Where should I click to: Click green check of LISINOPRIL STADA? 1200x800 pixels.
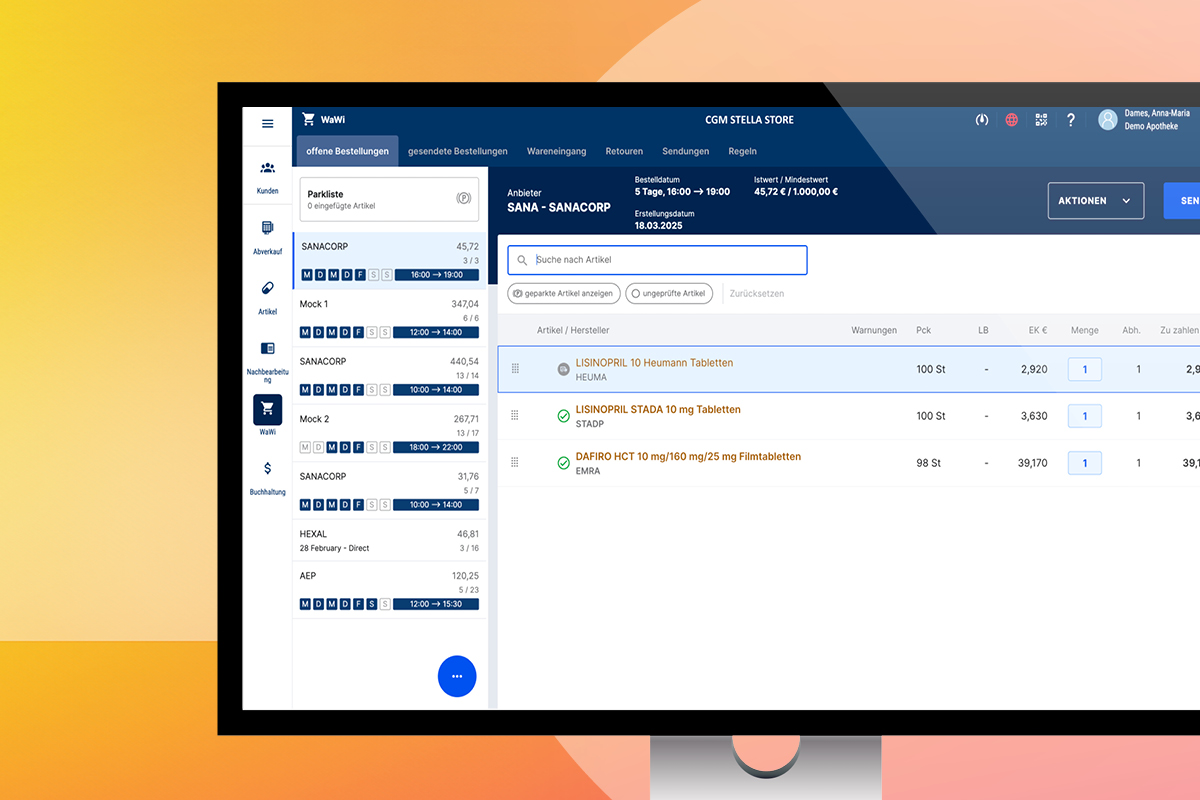[563, 416]
